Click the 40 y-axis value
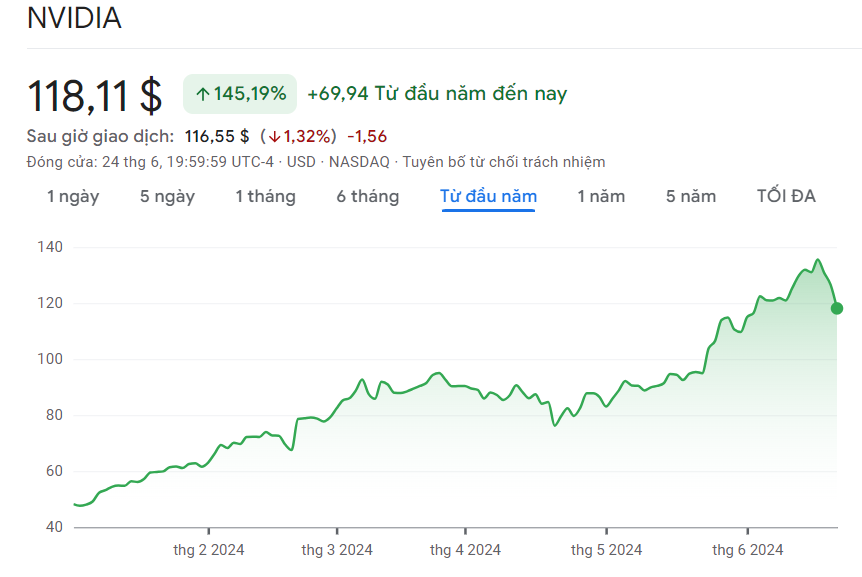The width and height of the screenshot is (862, 577). [x=54, y=527]
